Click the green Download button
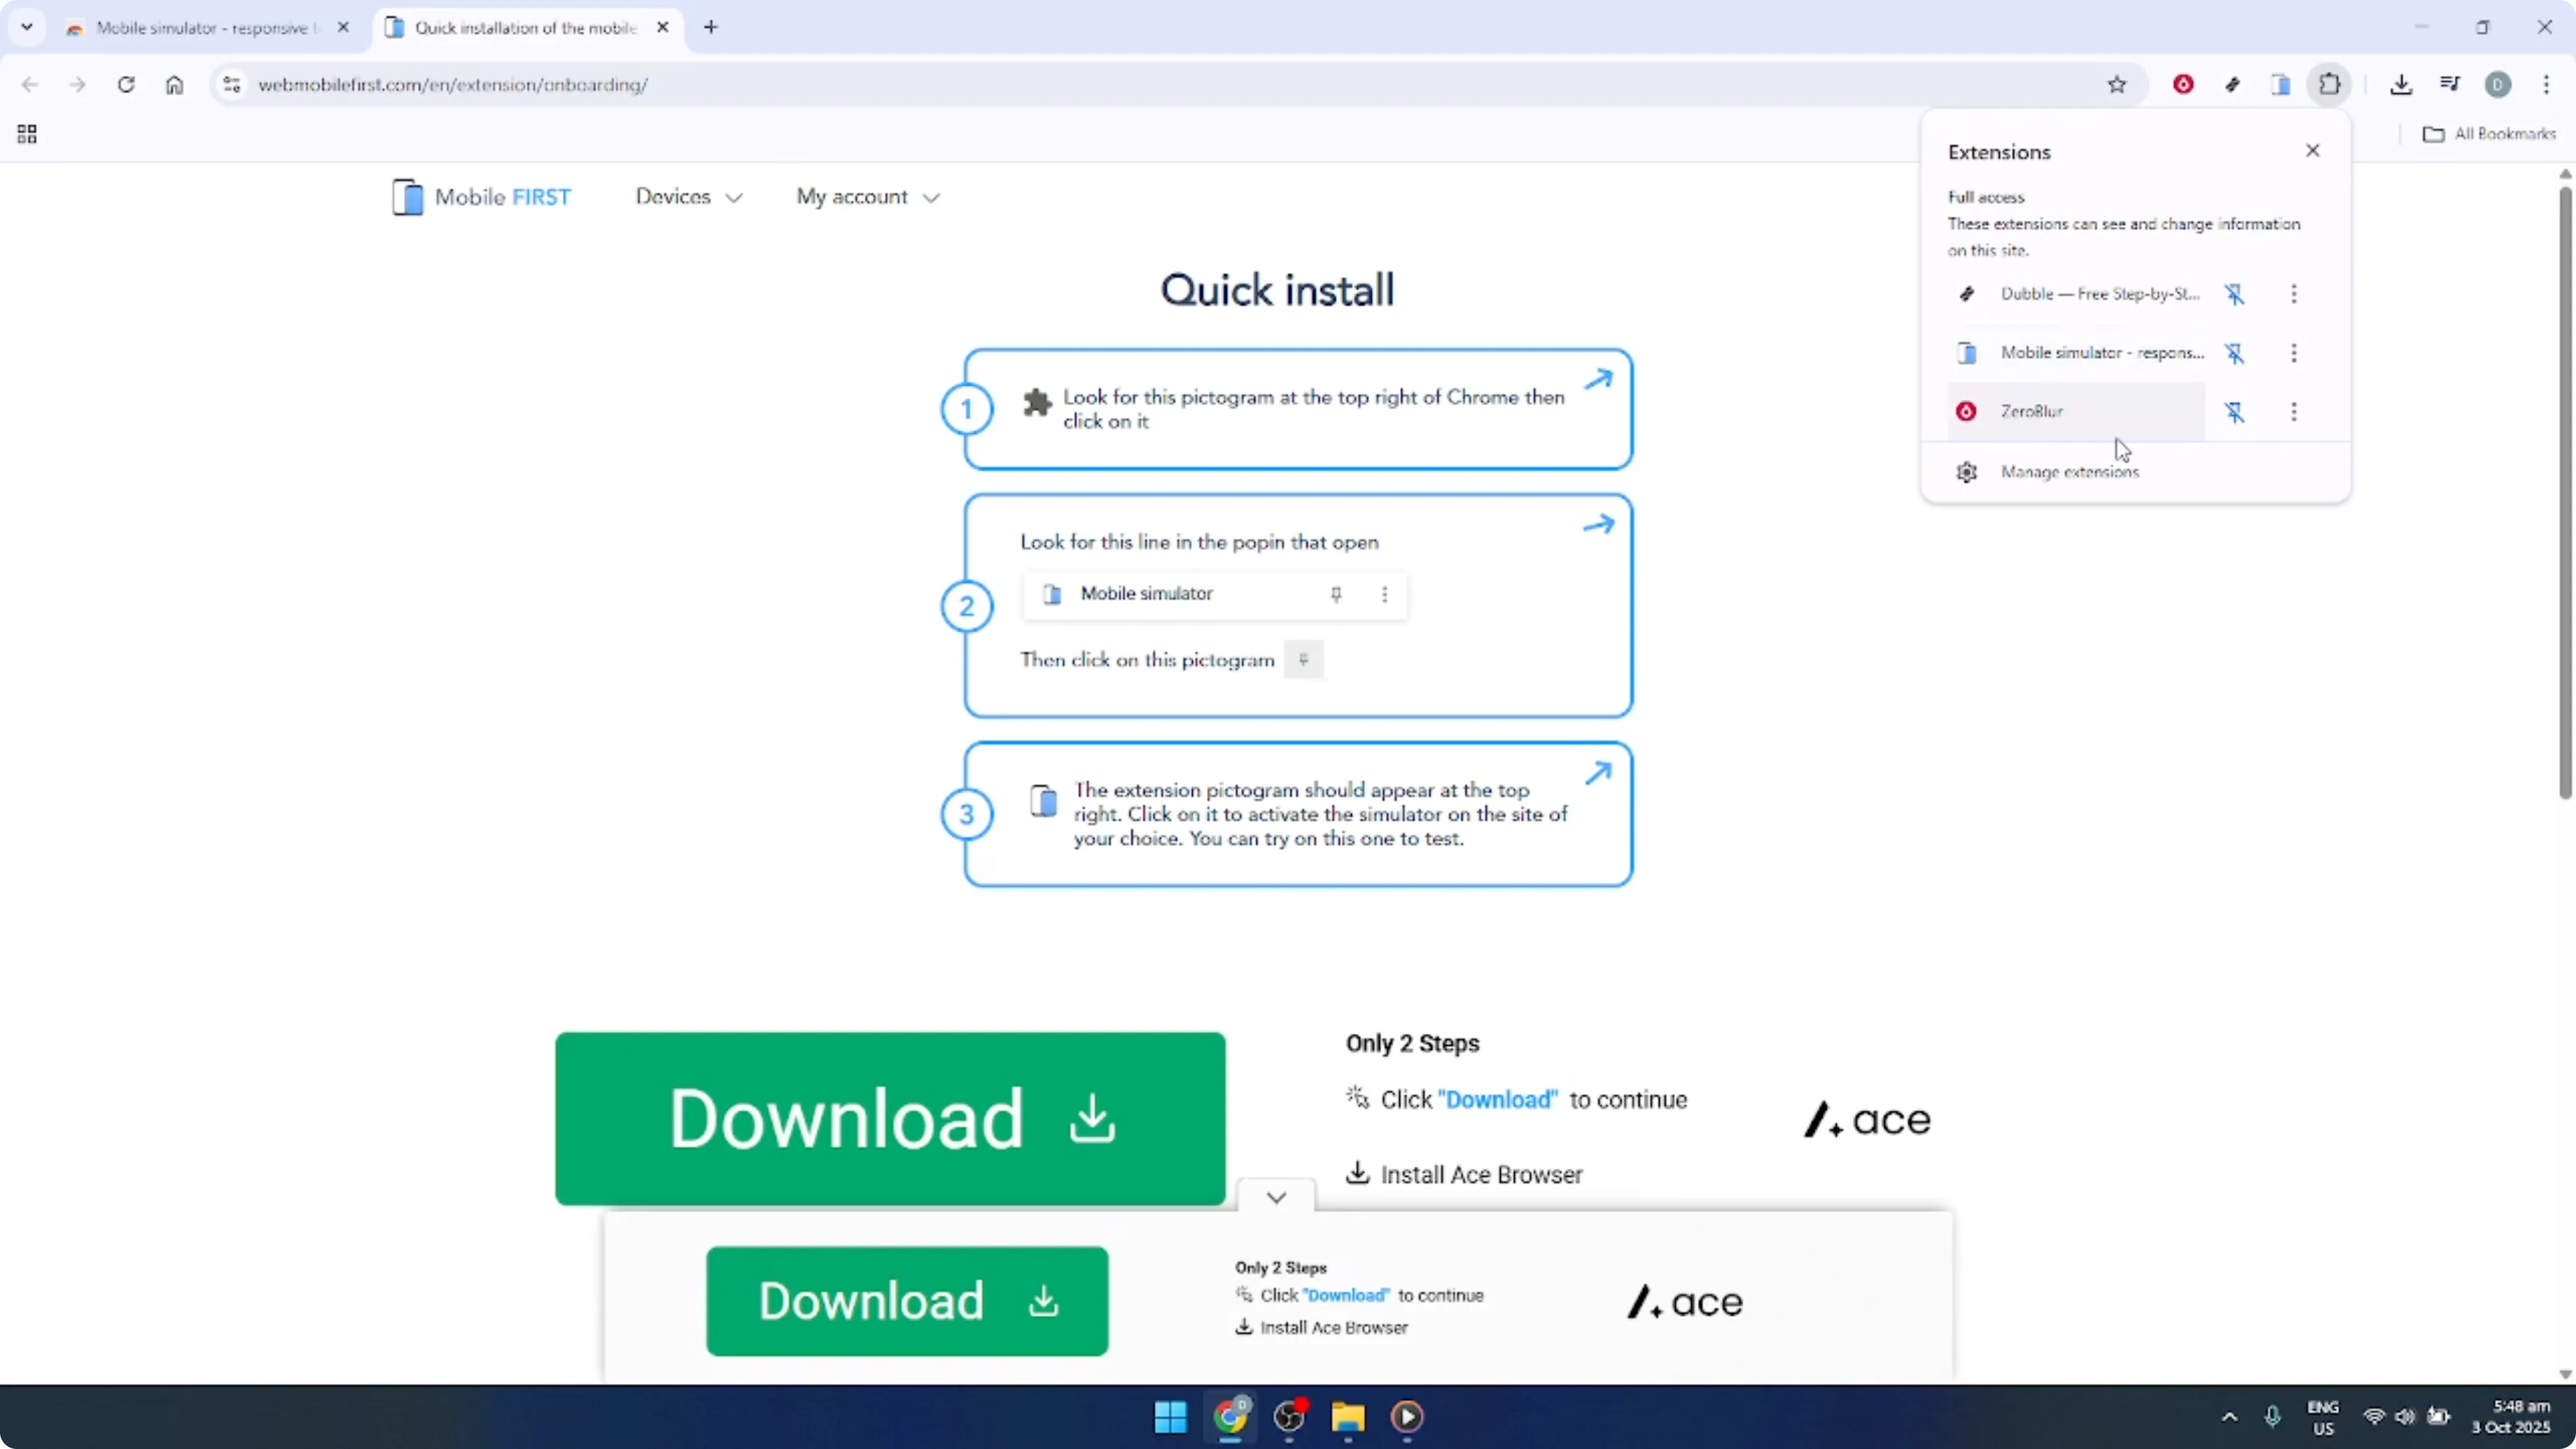The image size is (2576, 1449). (x=890, y=1118)
